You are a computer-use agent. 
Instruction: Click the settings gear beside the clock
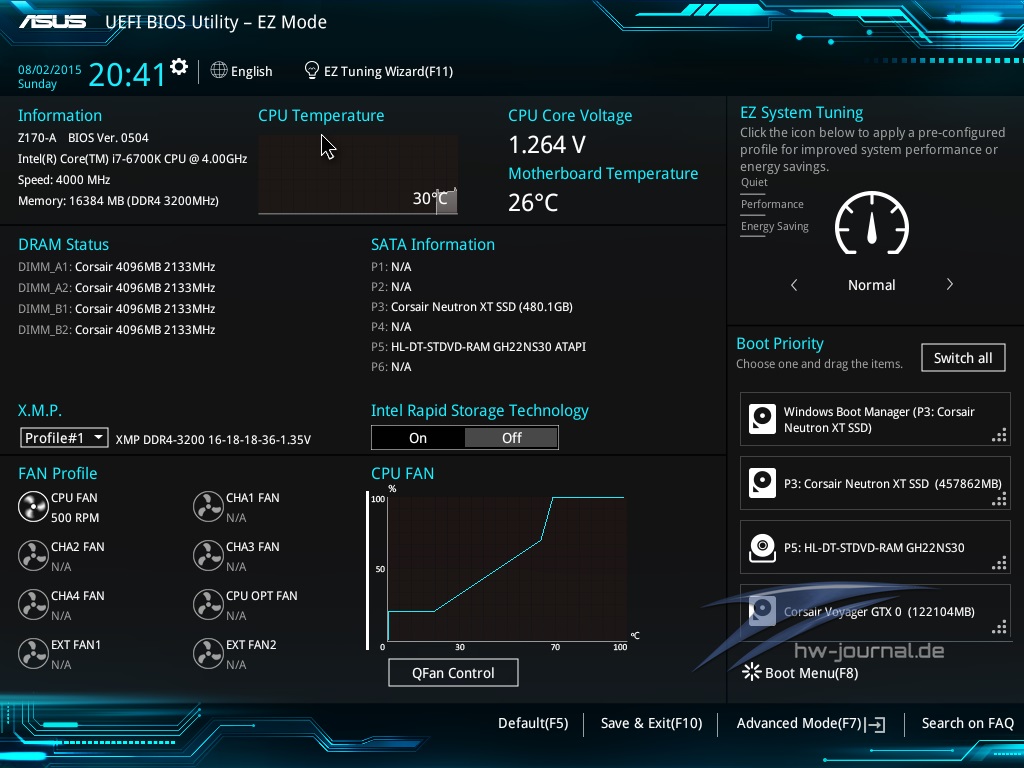pyautogui.click(x=179, y=67)
